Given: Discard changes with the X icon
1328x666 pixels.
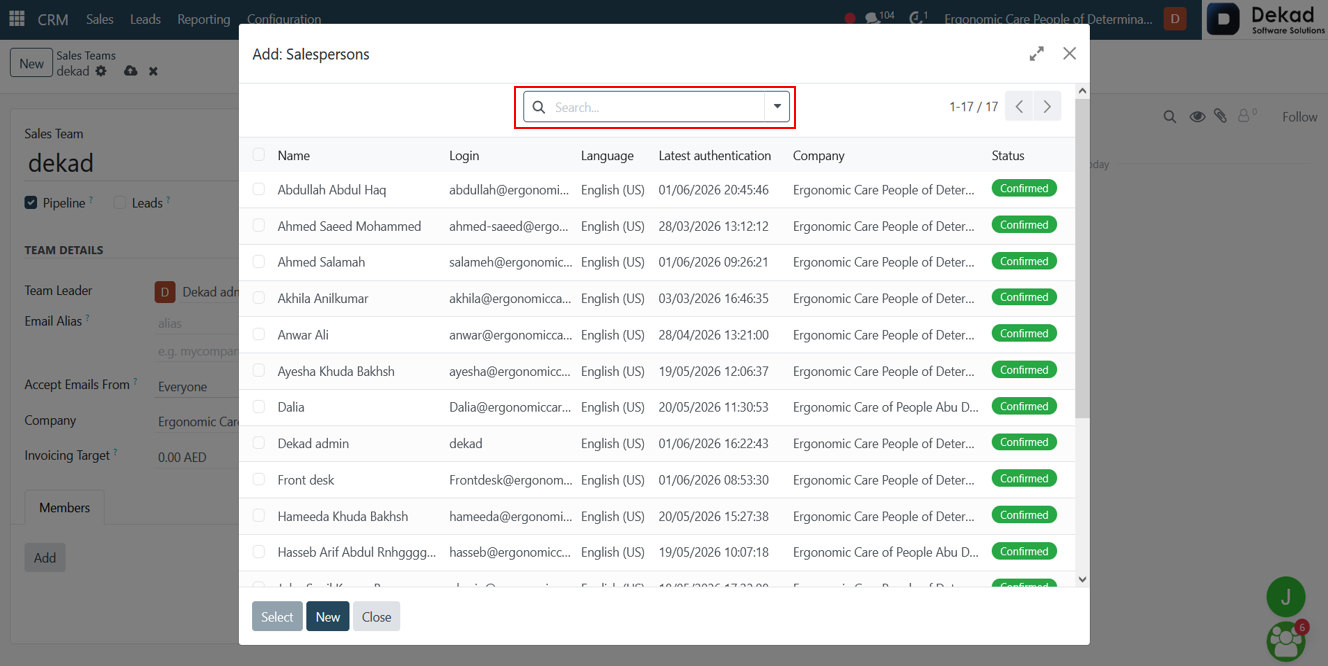Looking at the screenshot, I should point(153,71).
